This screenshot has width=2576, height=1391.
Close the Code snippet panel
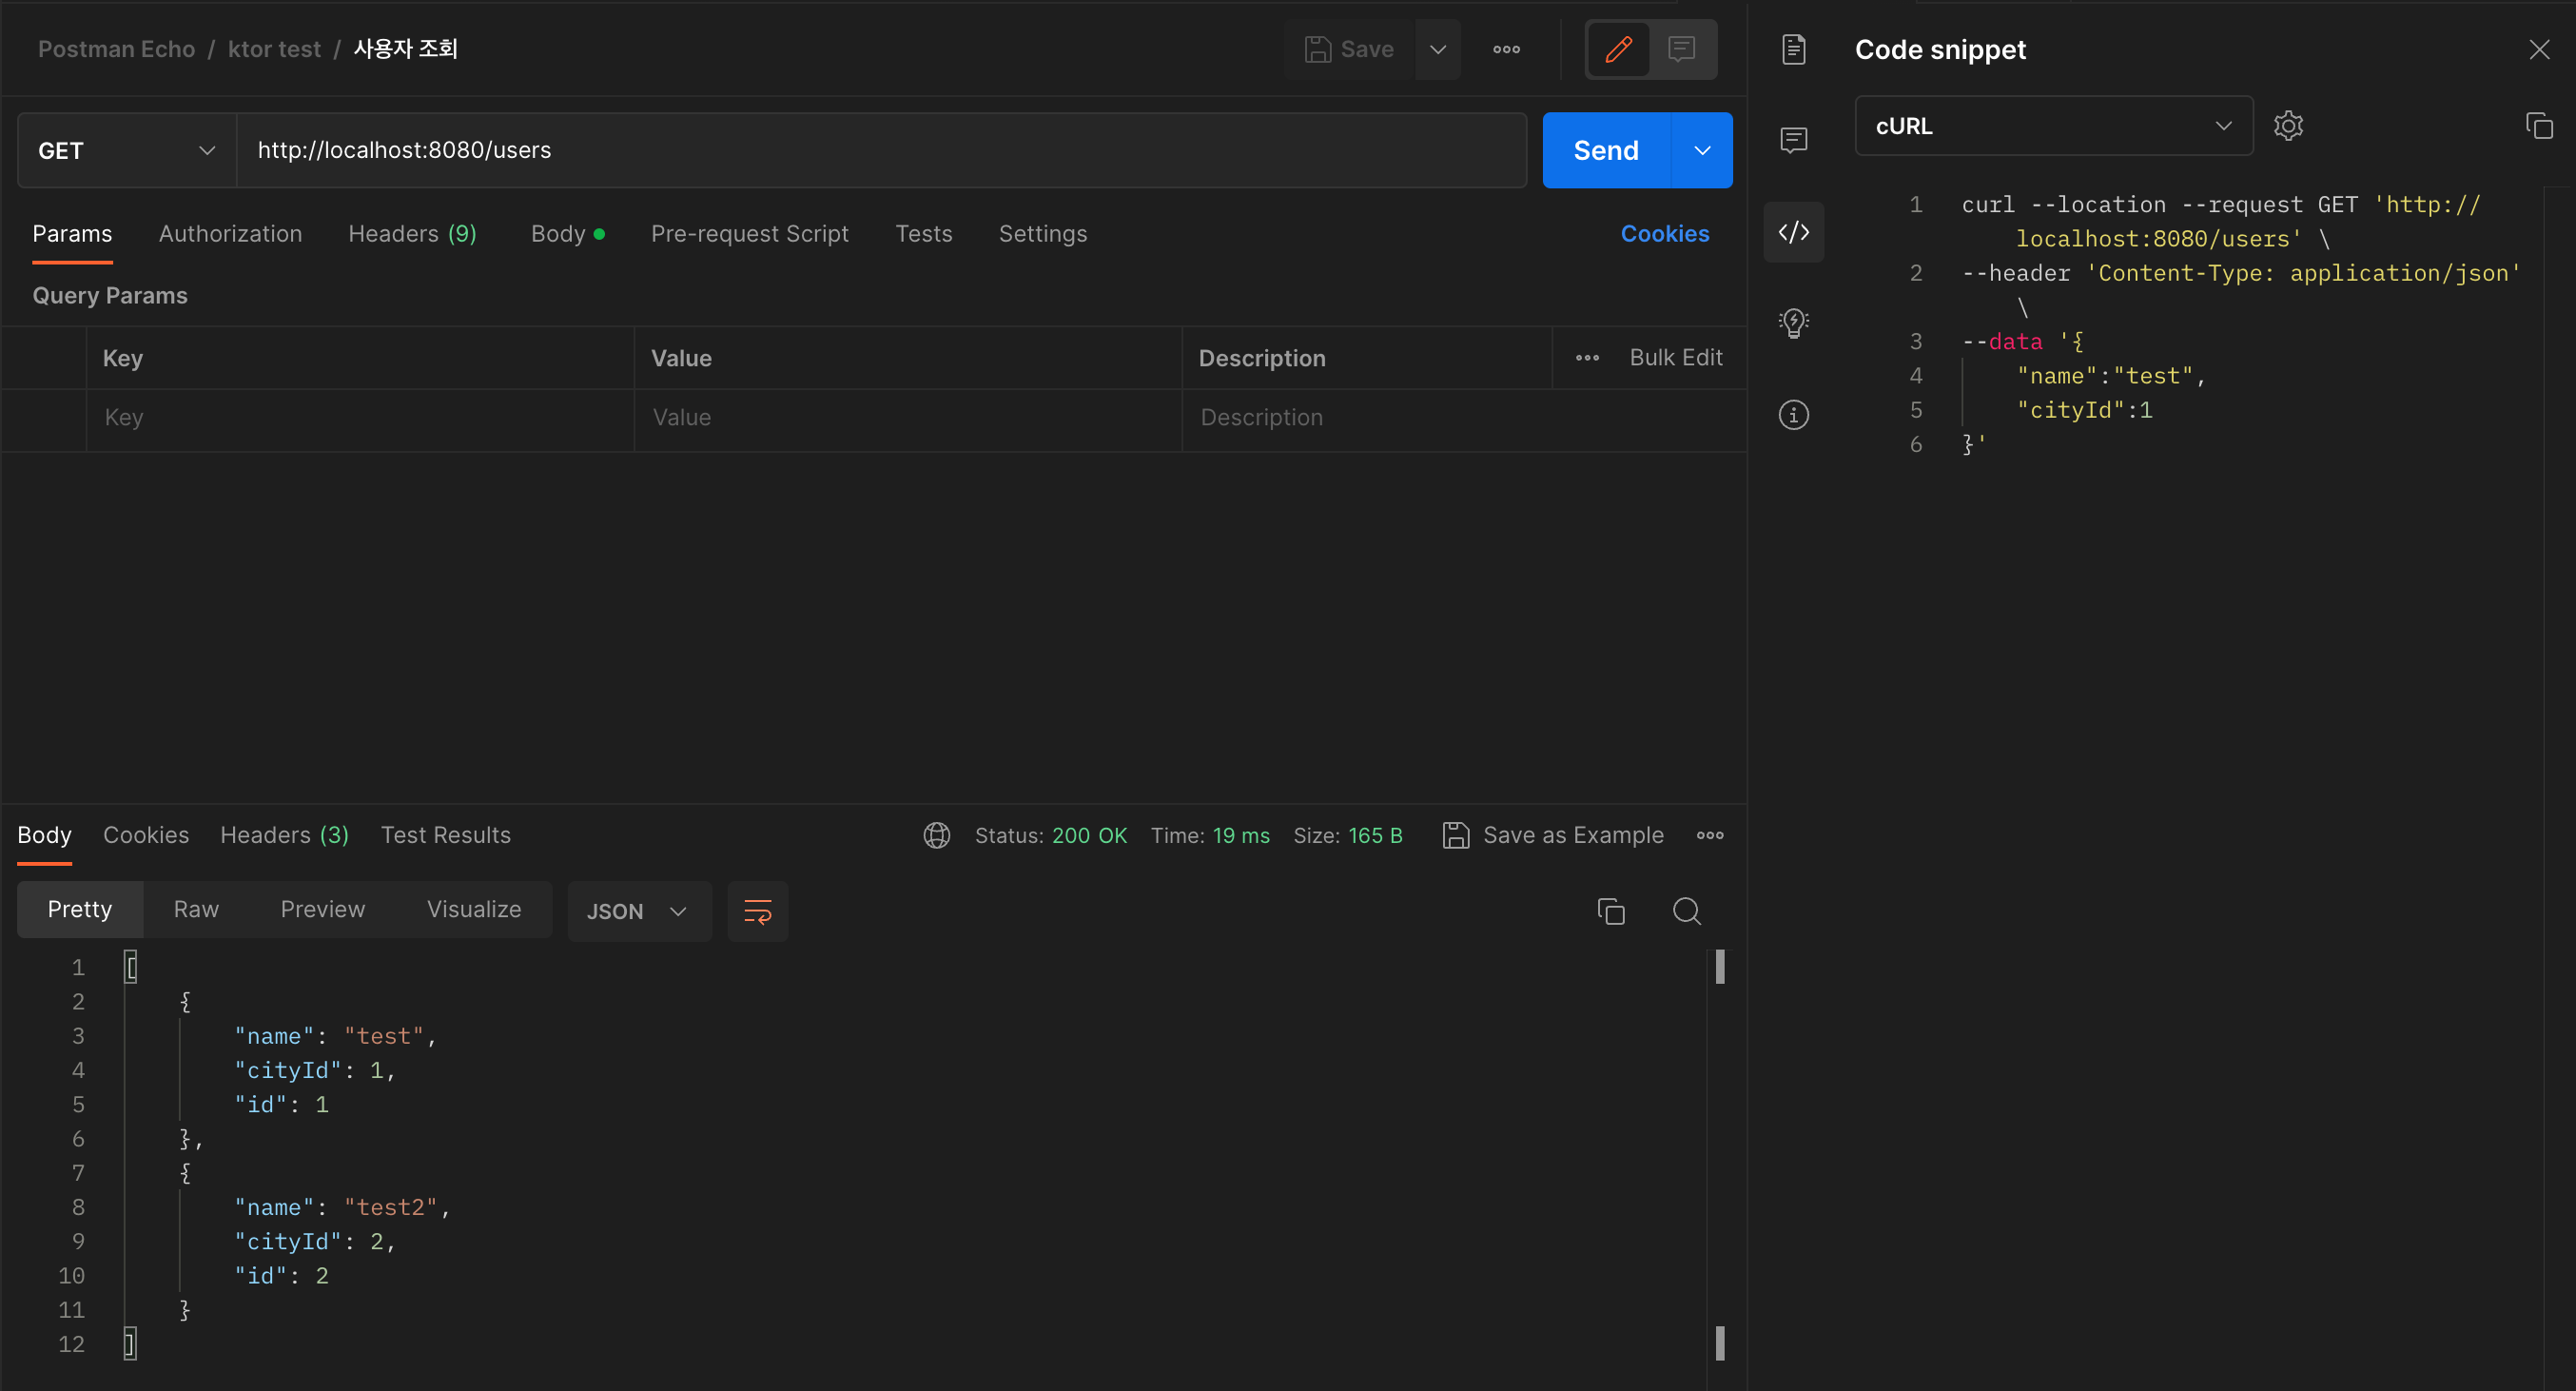tap(2539, 49)
